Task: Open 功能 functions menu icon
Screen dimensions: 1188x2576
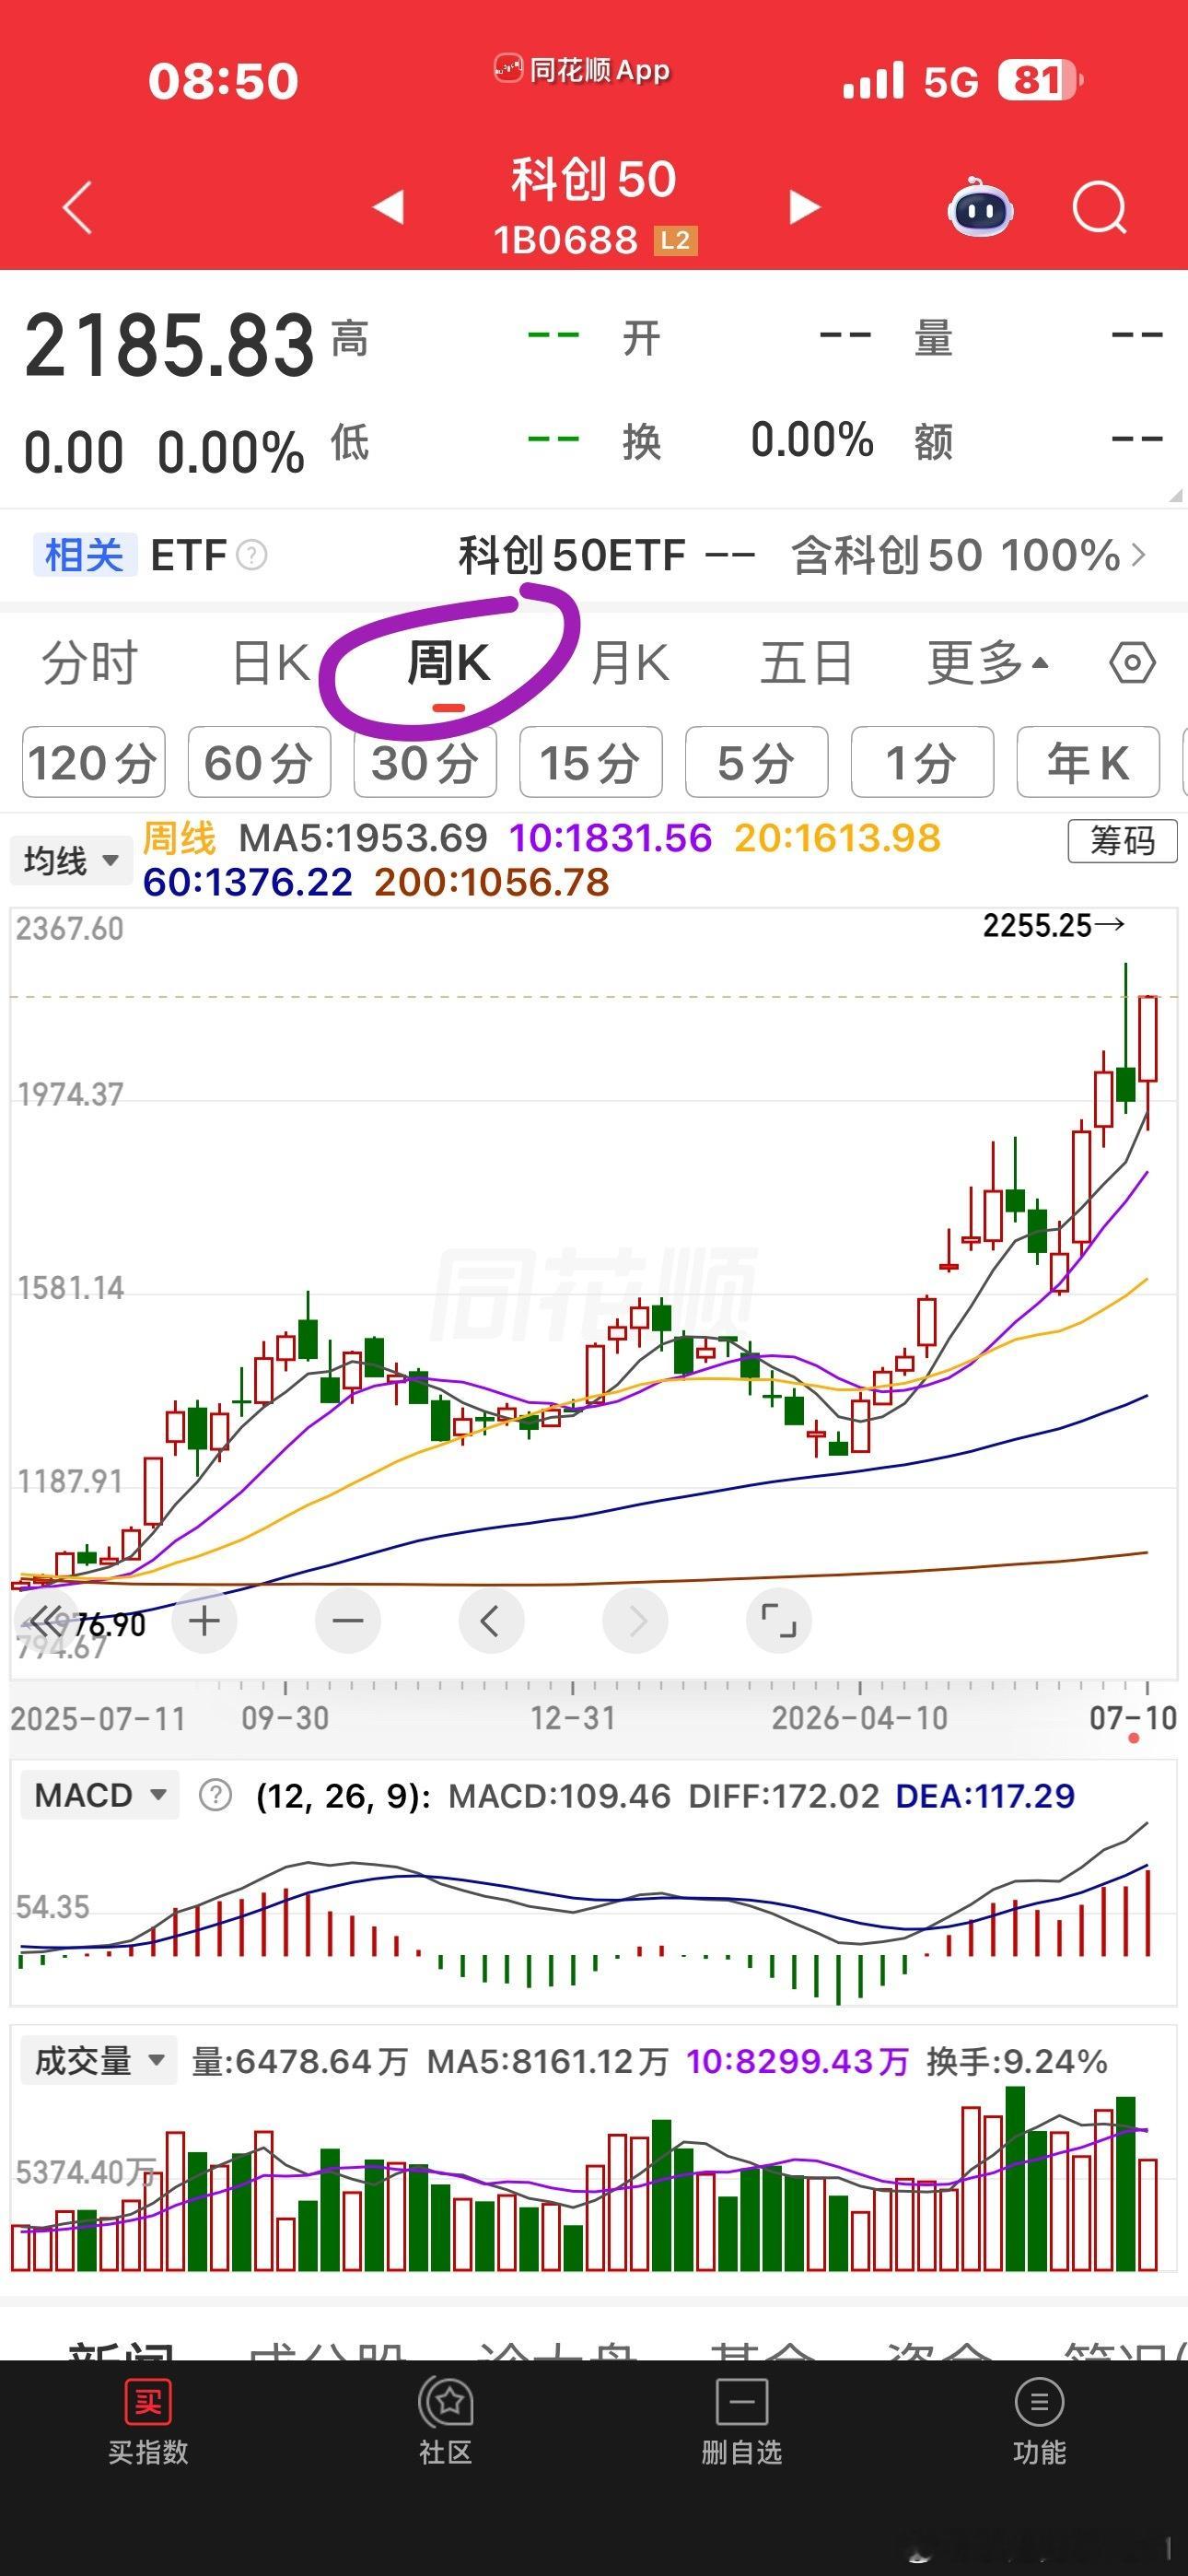Action: (1039, 2402)
